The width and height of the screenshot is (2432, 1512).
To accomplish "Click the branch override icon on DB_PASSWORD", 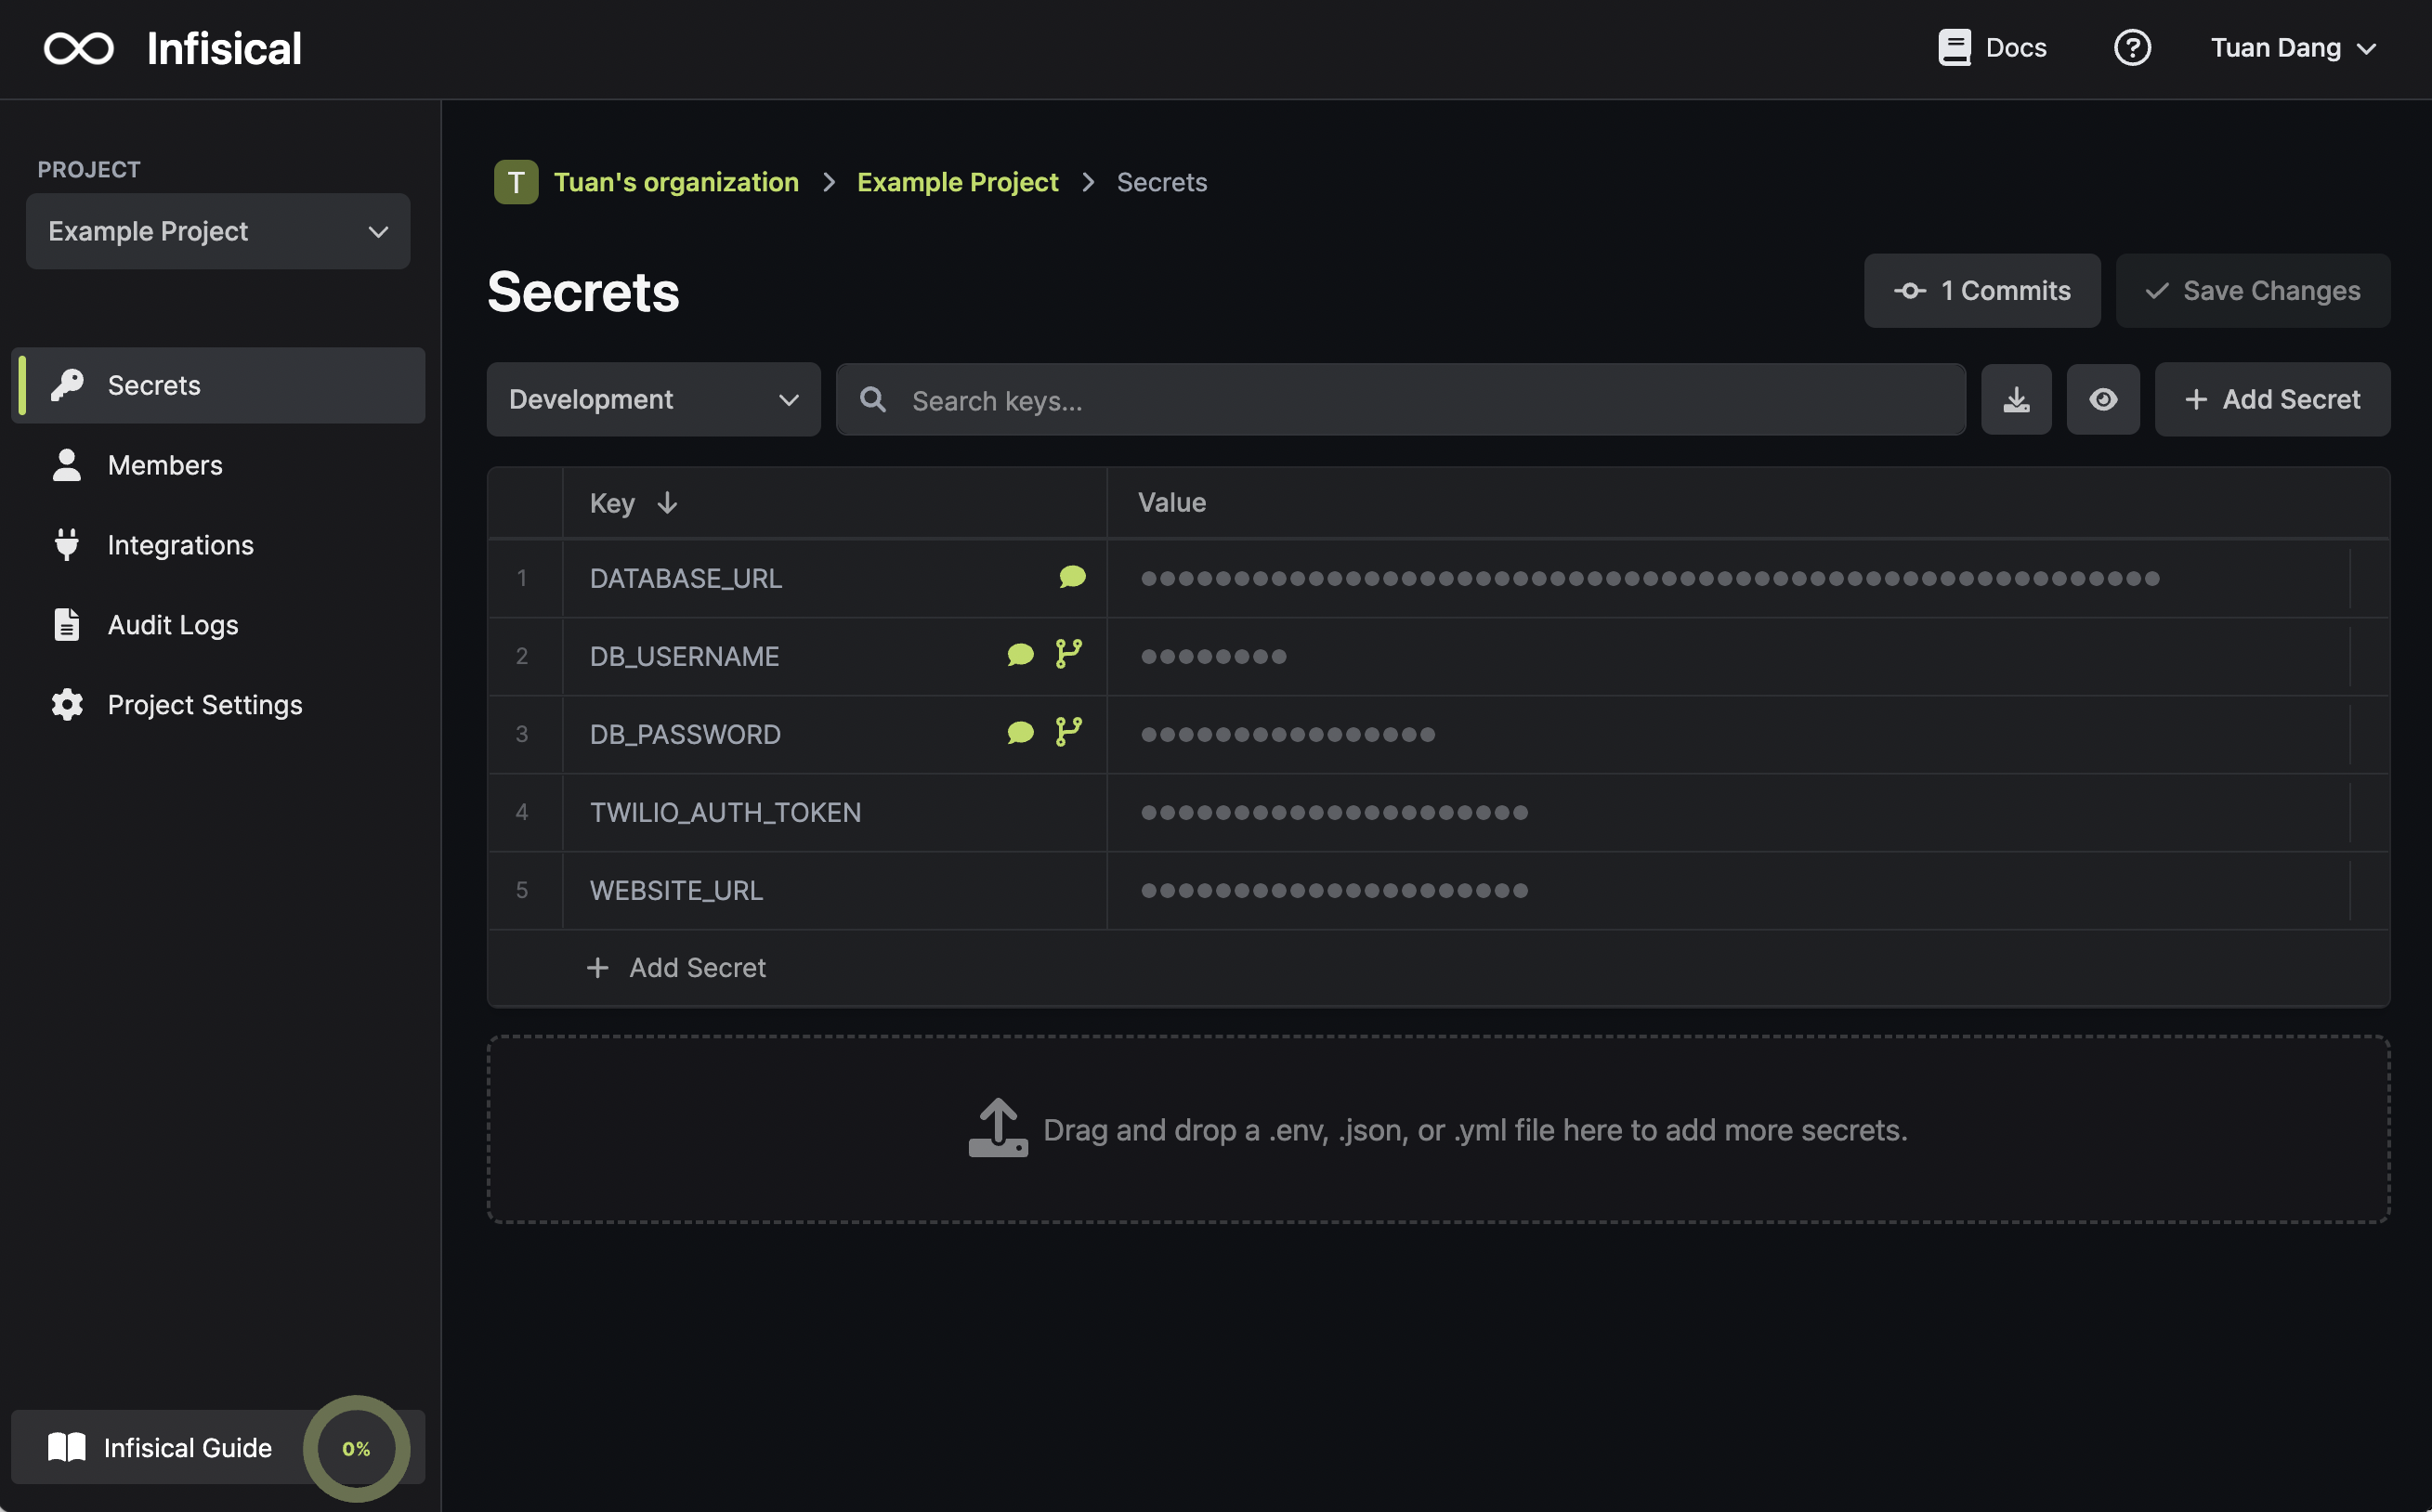I will (1069, 732).
